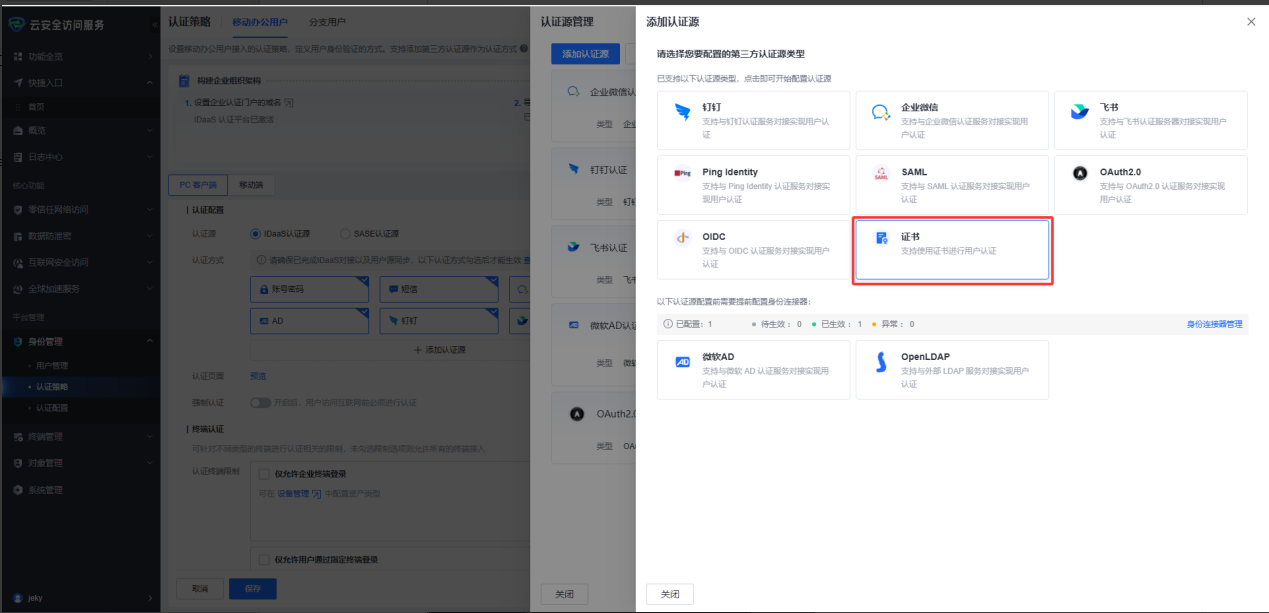Pick the OIDC authentication icon
1269x613 pixels.
pyautogui.click(x=682, y=238)
